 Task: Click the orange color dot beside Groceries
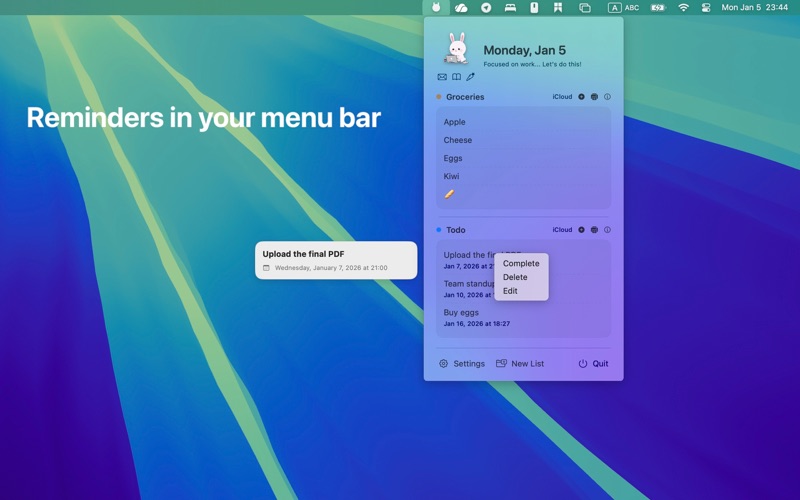pos(439,97)
